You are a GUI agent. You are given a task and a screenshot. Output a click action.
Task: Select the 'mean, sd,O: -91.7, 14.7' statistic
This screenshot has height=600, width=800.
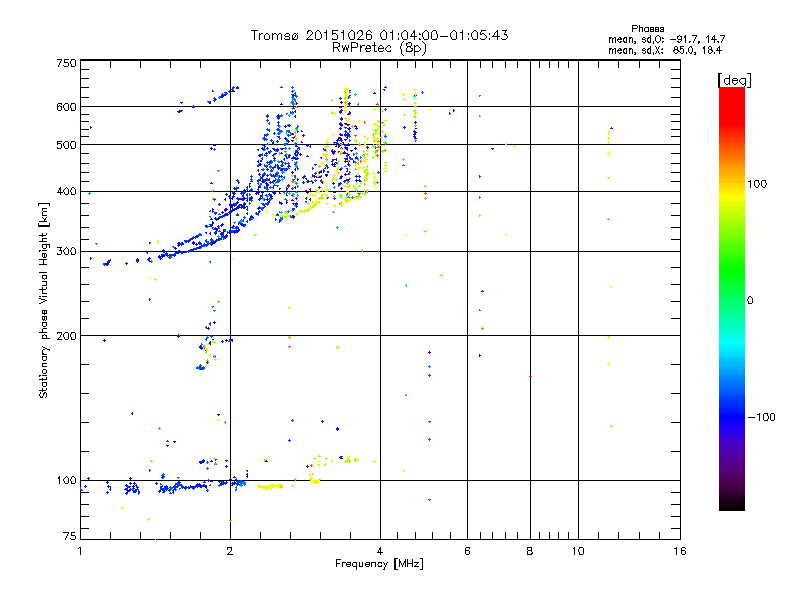666,40
